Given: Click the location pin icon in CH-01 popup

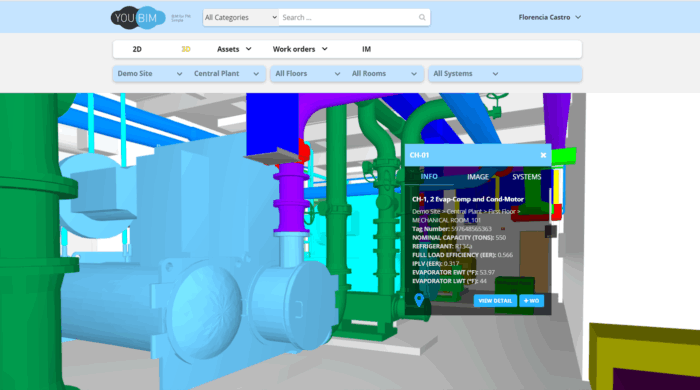Looking at the screenshot, I should click(419, 300).
